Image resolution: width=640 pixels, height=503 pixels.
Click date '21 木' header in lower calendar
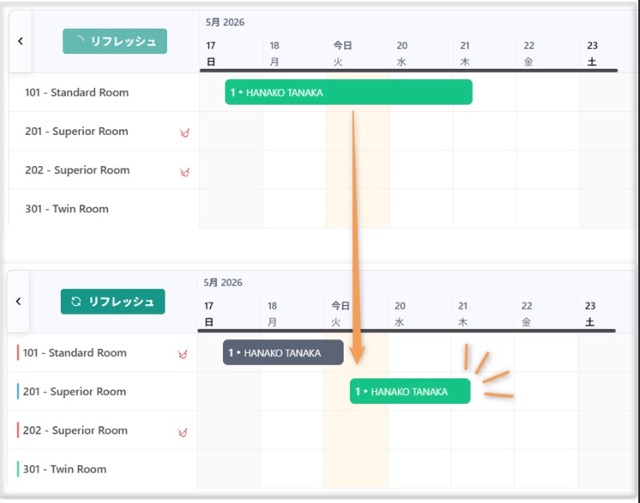[463, 314]
